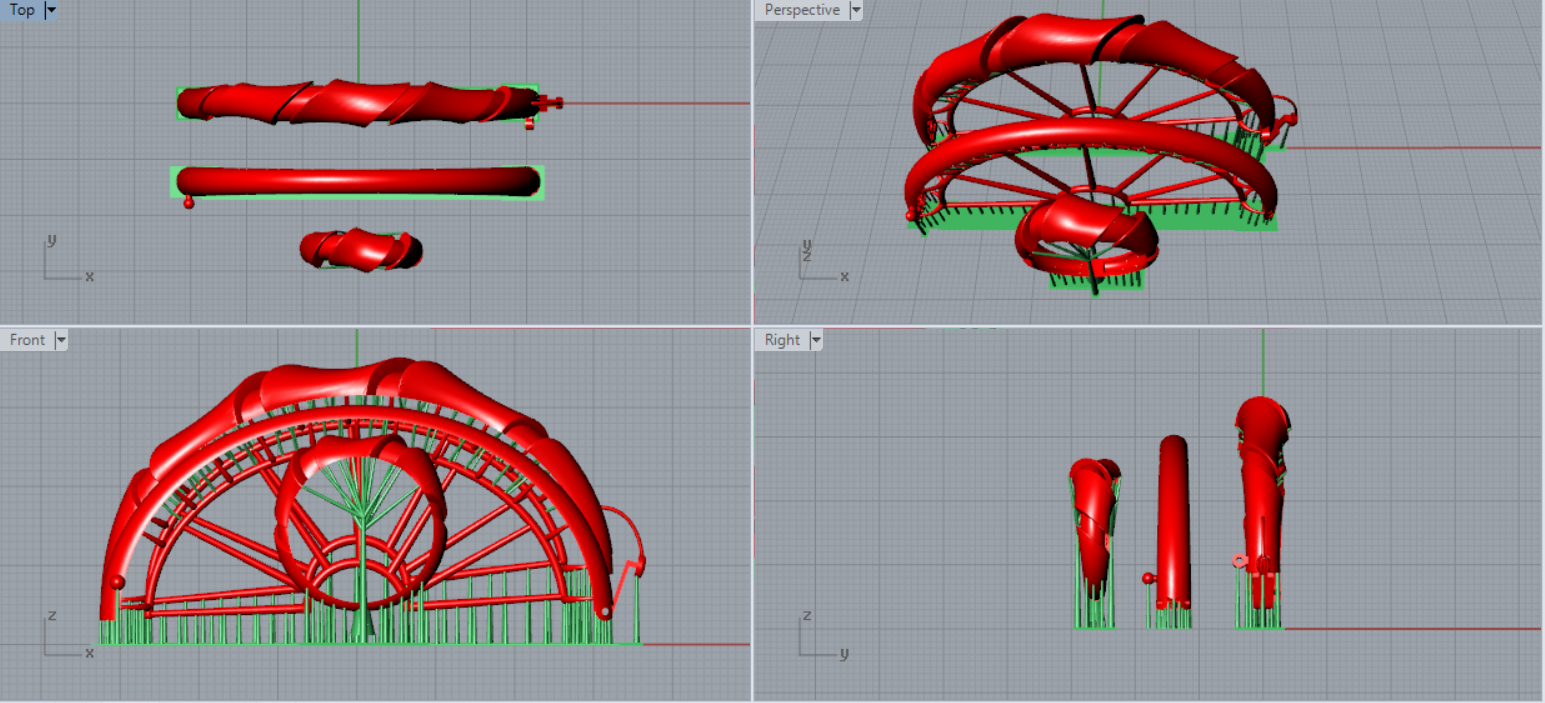Click the world axis icon in Perspective view
1545x703 pixels.
822,262
